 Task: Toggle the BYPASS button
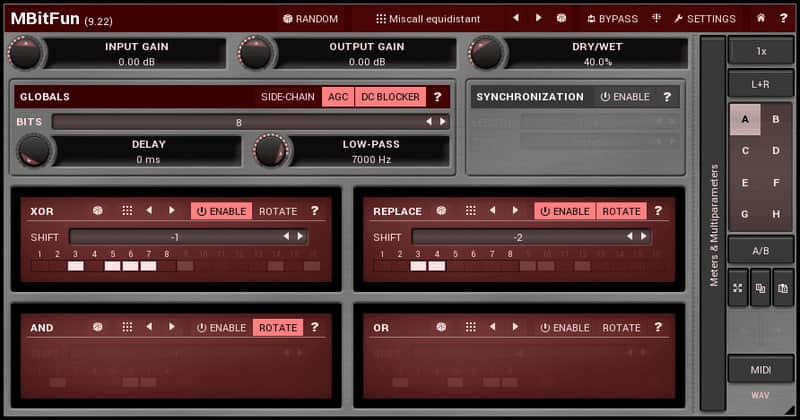point(612,19)
